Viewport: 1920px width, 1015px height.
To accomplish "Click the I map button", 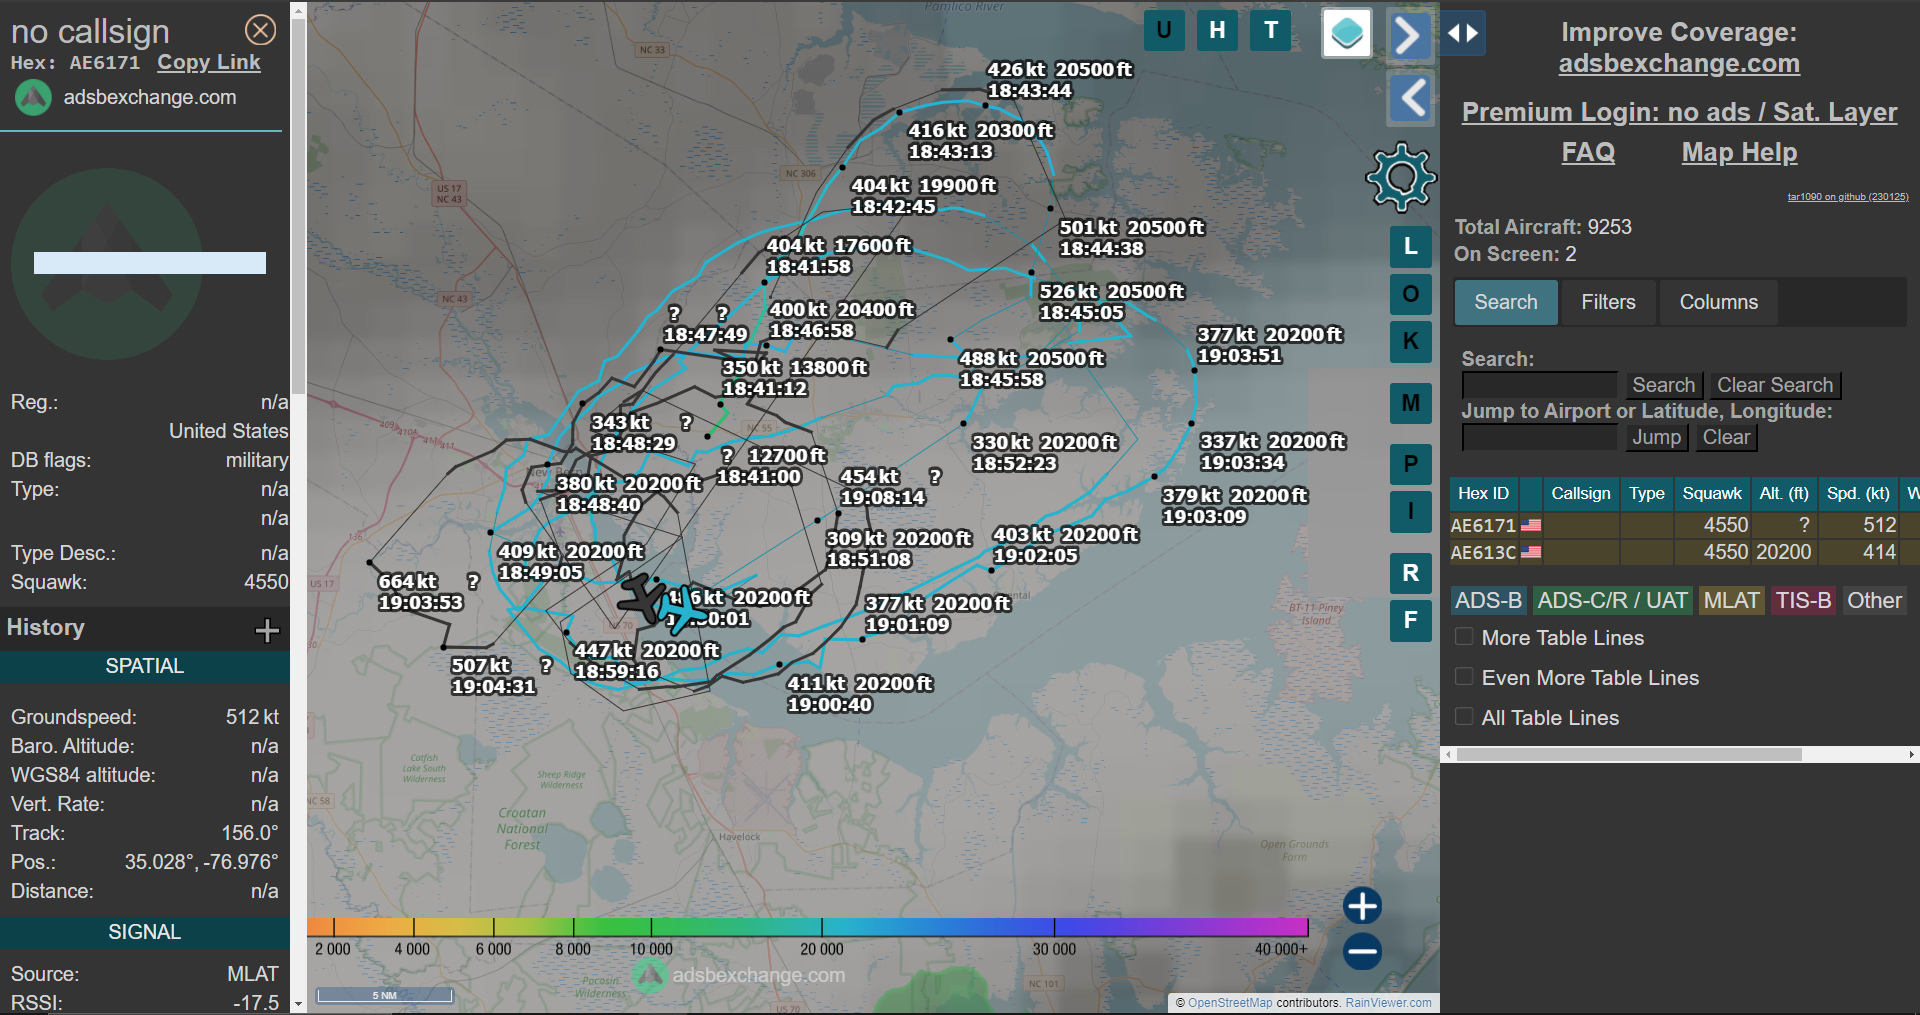I will [1410, 511].
